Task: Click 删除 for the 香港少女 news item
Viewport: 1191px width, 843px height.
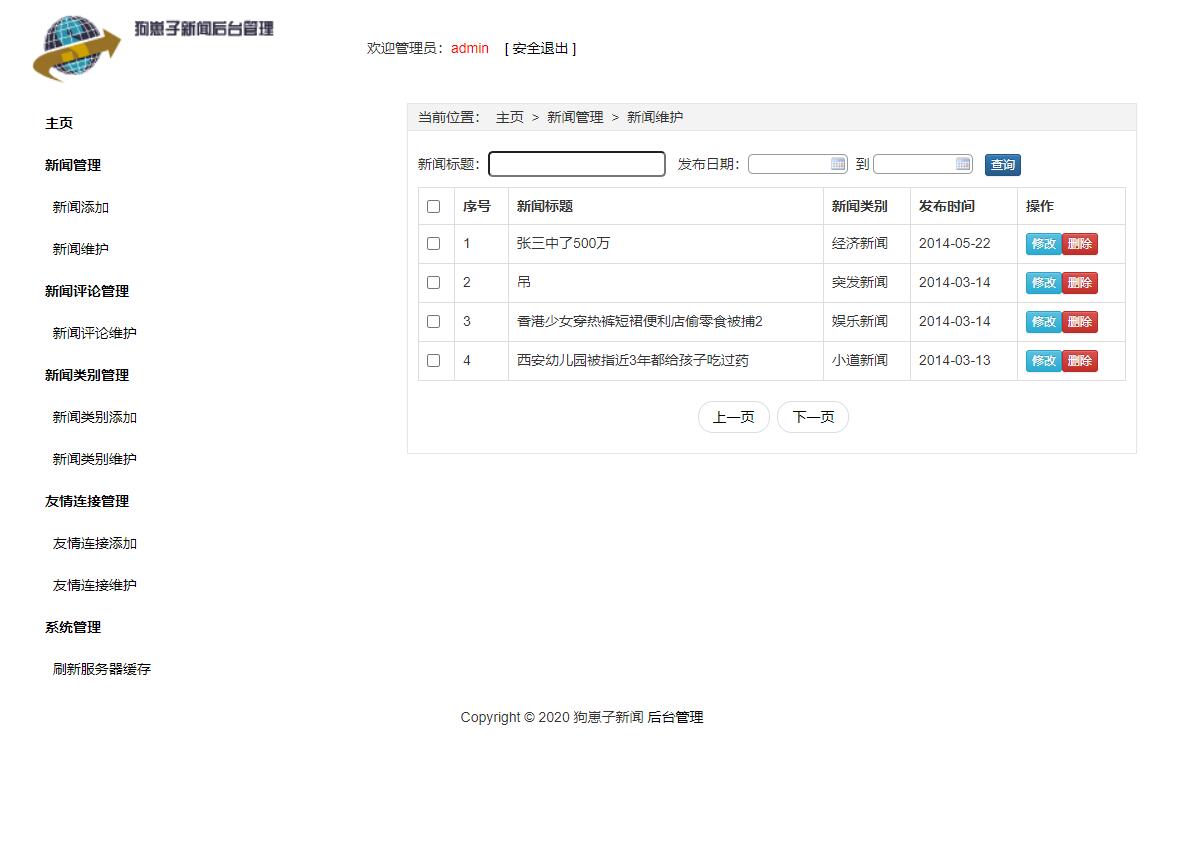Action: [1081, 321]
